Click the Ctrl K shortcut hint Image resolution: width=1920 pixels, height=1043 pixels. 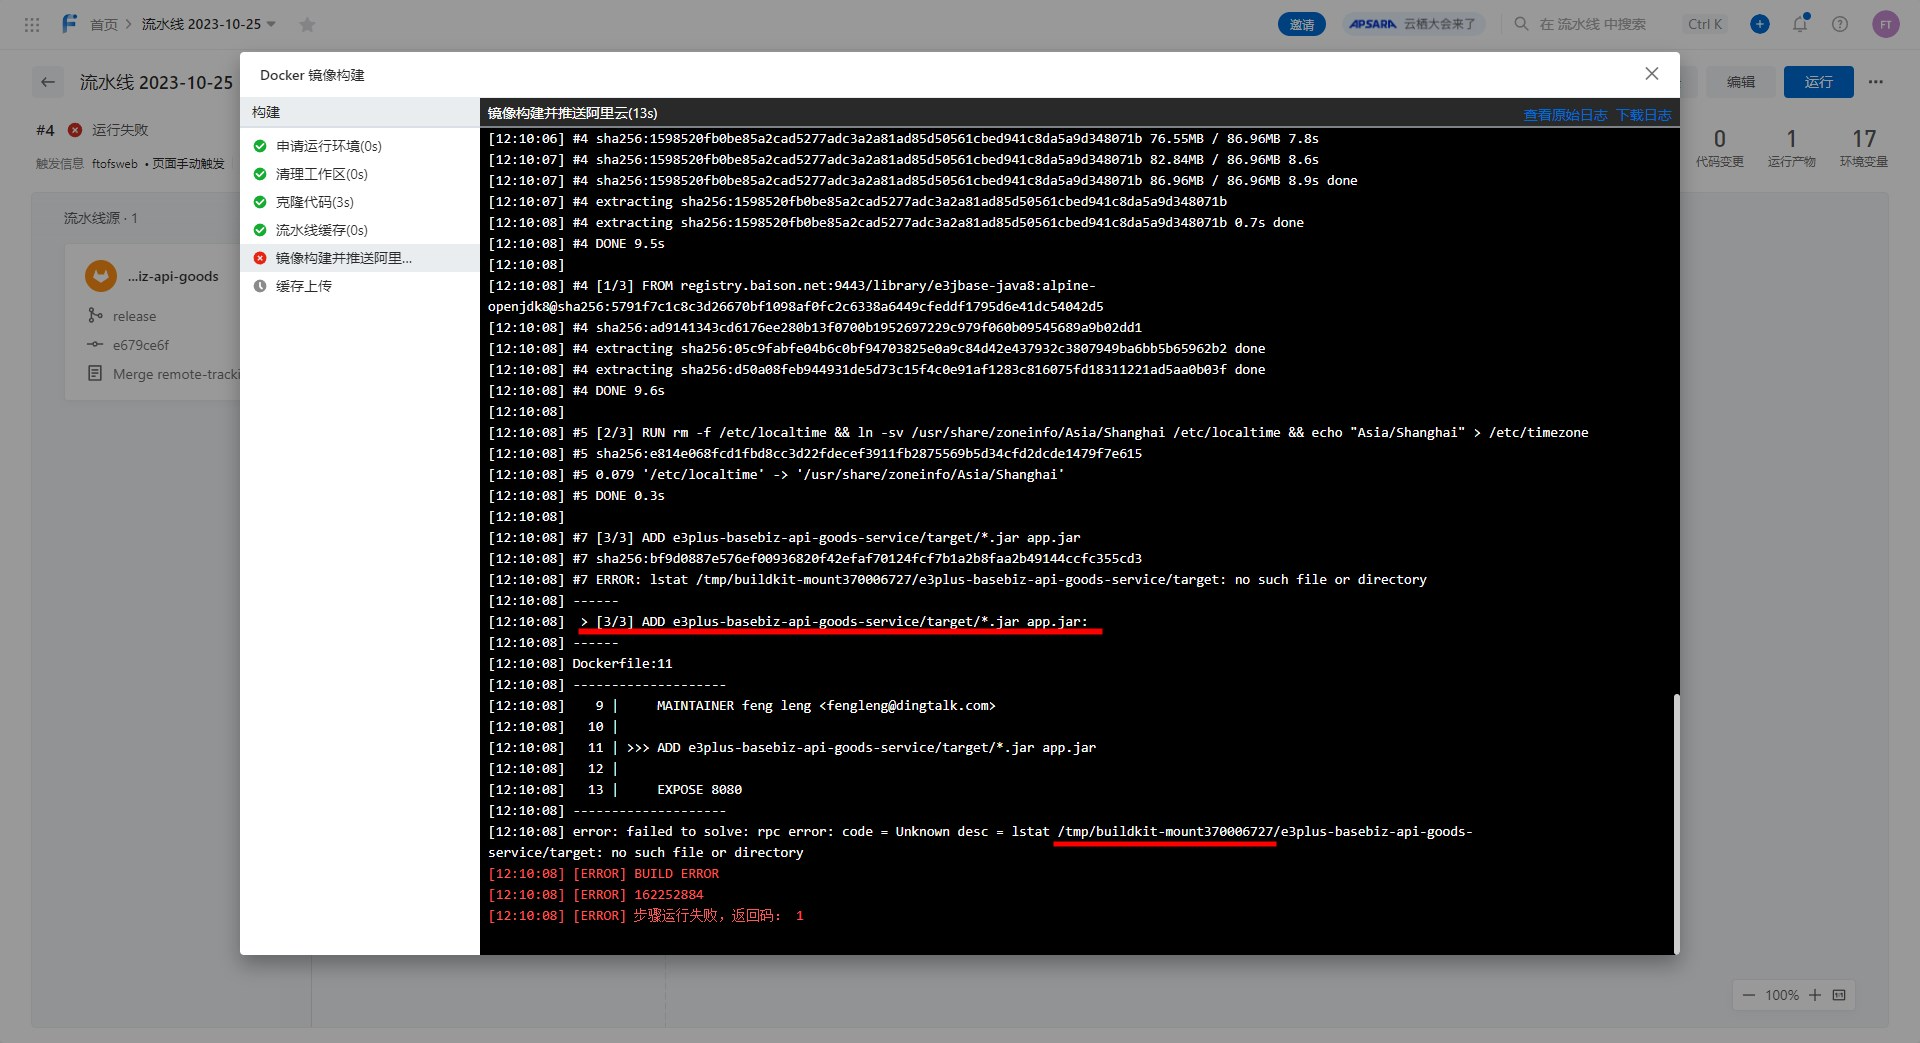1705,24
